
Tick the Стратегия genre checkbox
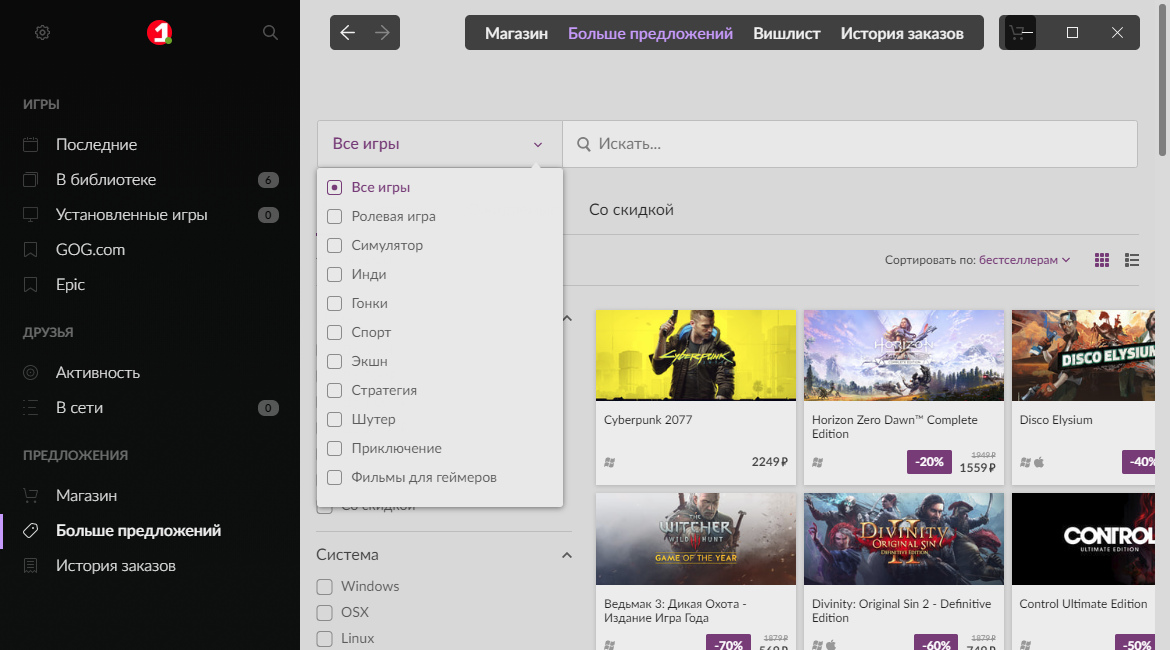(x=334, y=390)
